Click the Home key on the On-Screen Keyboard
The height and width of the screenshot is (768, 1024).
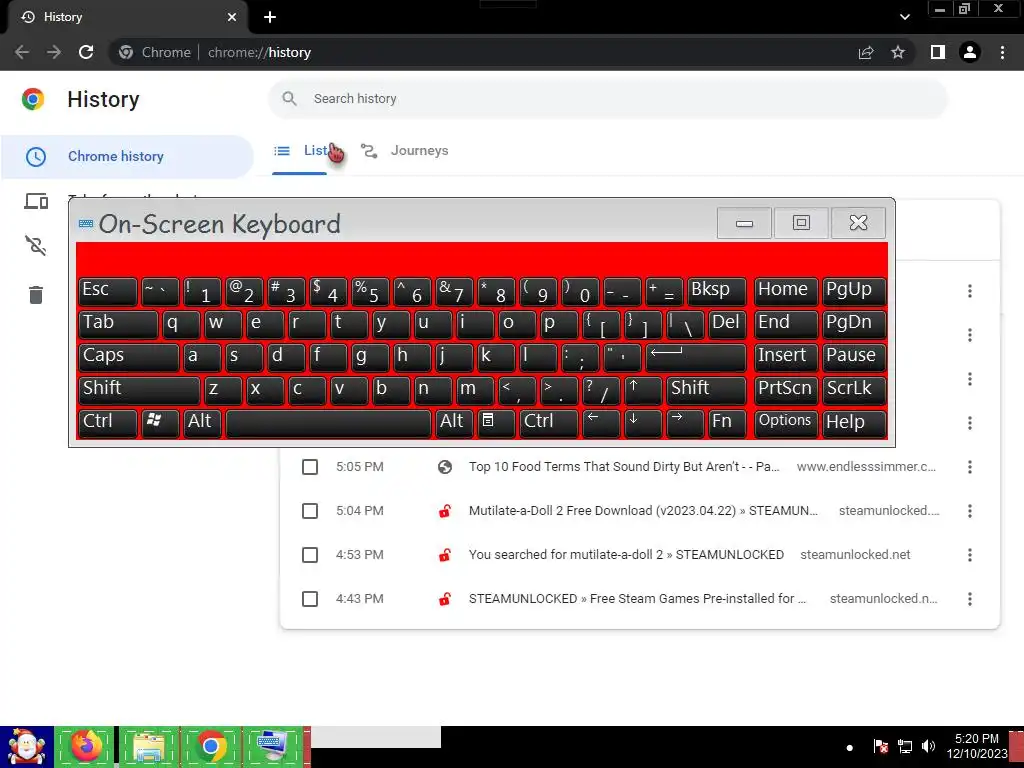coord(786,291)
